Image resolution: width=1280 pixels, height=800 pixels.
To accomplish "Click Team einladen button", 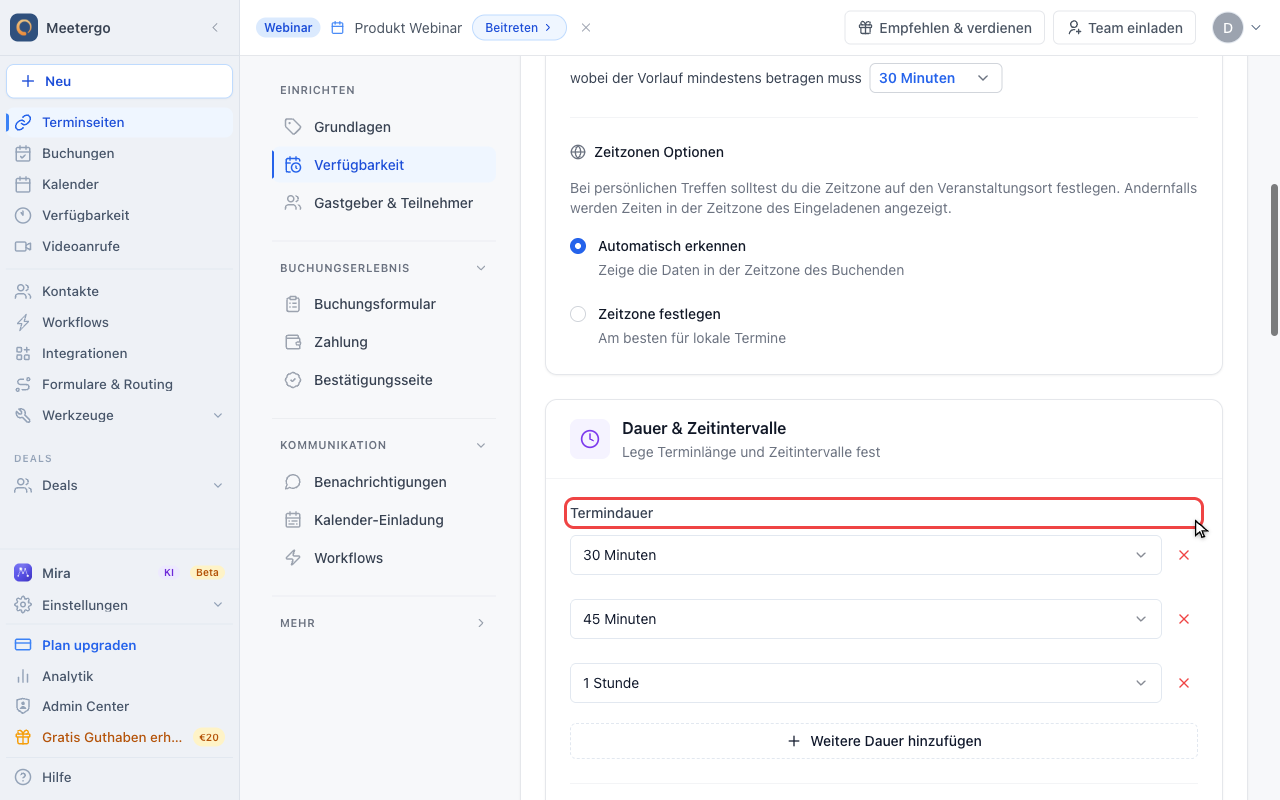I will (1125, 28).
